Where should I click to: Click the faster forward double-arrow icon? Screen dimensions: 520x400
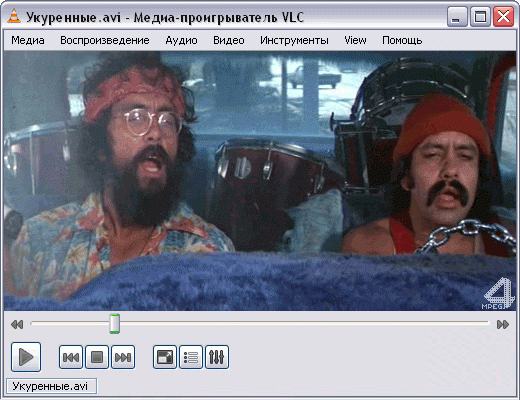click(503, 324)
